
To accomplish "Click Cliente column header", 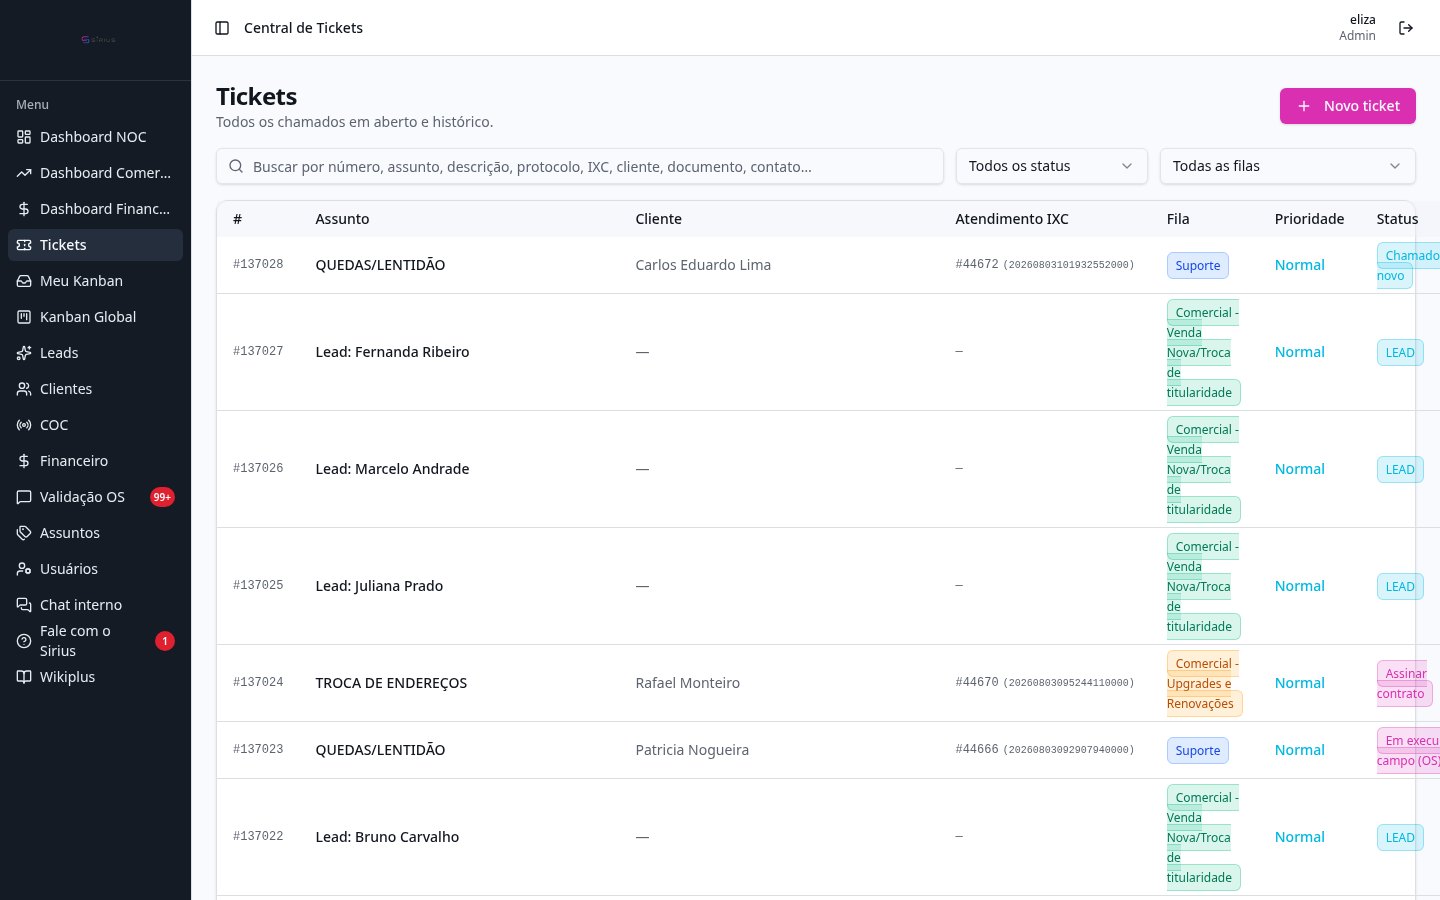I will (658, 219).
